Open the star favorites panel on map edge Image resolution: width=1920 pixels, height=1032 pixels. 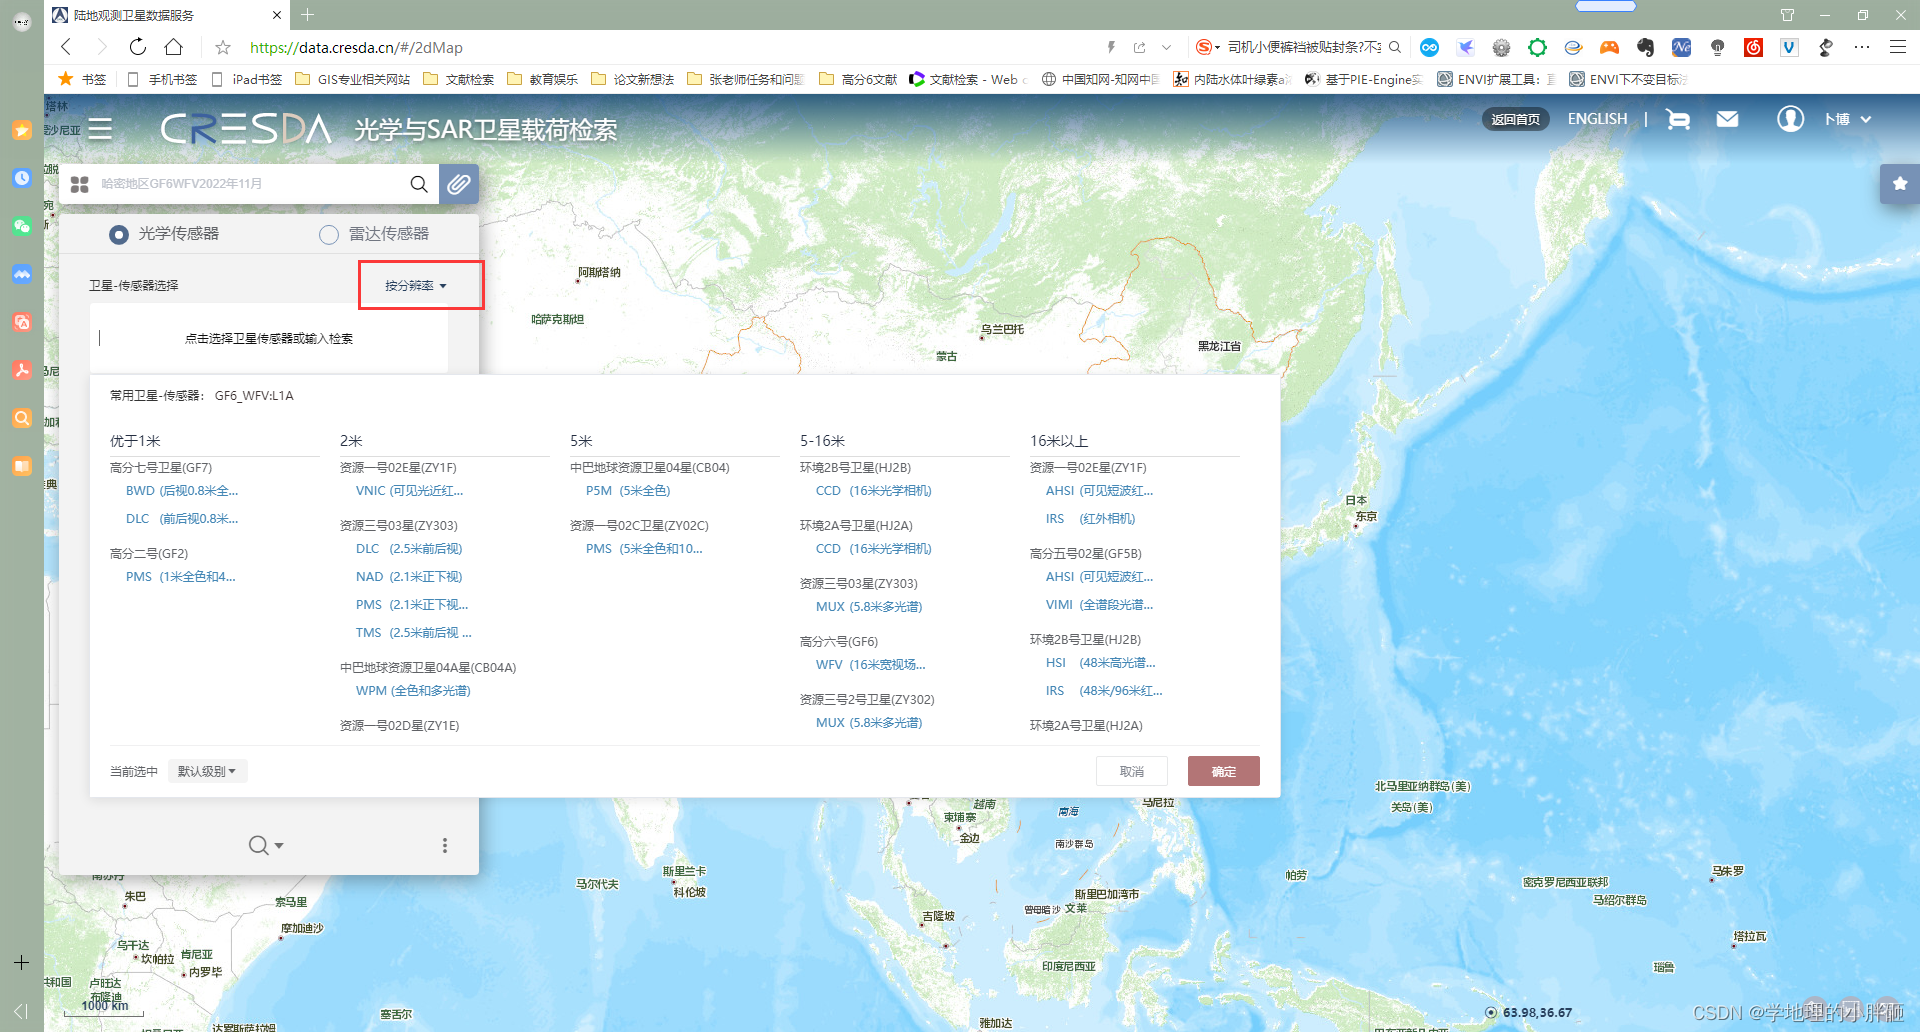1900,183
